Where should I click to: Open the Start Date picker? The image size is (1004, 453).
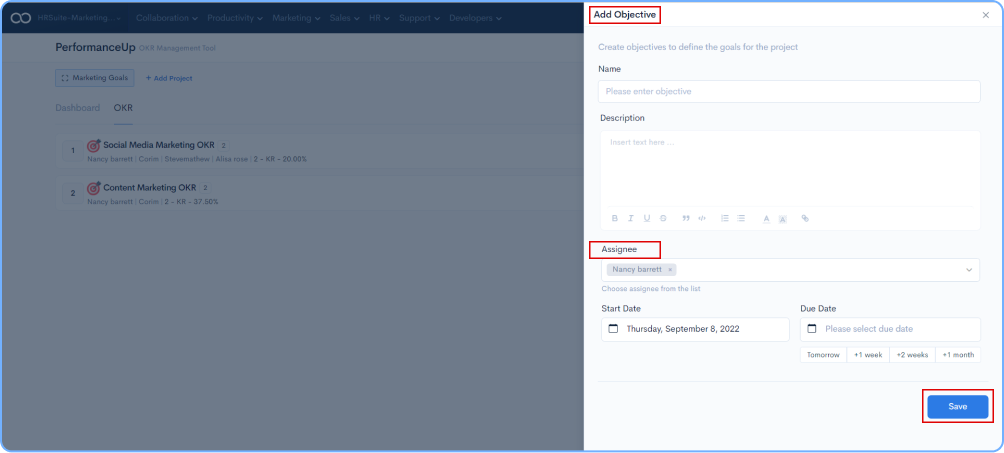click(x=695, y=329)
